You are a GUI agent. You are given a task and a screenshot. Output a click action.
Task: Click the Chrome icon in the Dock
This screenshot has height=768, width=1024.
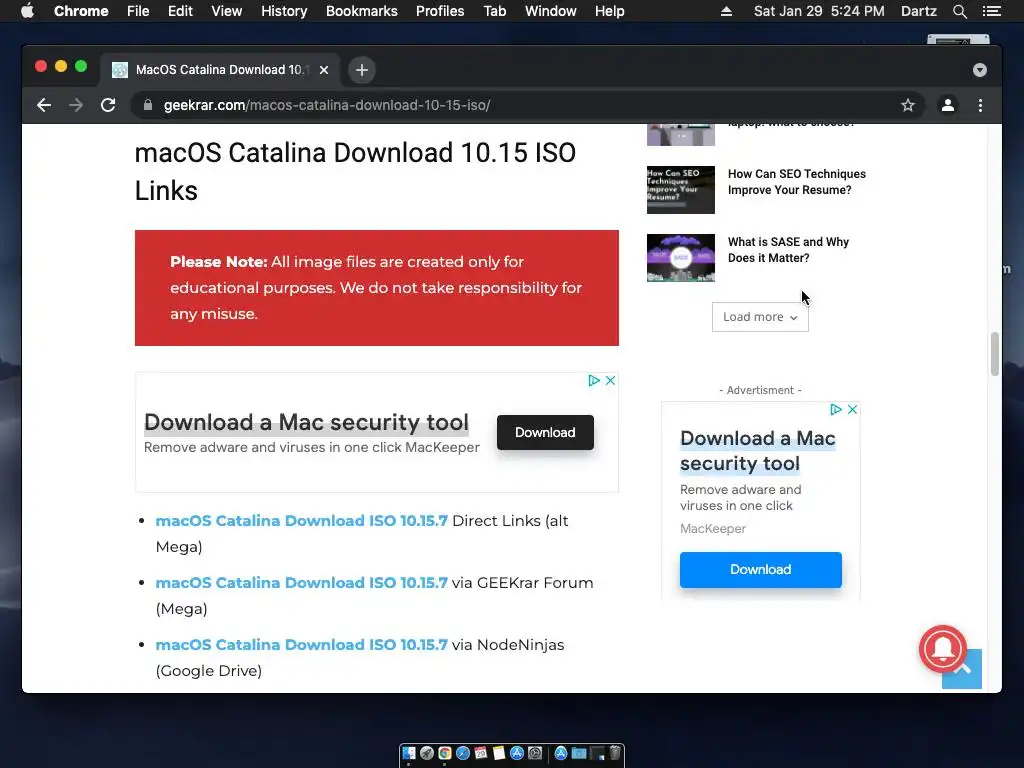[x=445, y=753]
